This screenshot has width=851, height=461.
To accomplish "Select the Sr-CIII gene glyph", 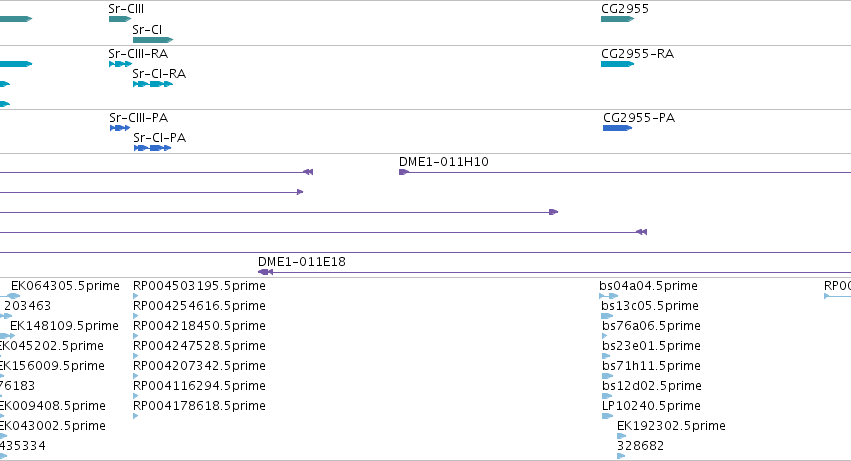I will point(120,19).
